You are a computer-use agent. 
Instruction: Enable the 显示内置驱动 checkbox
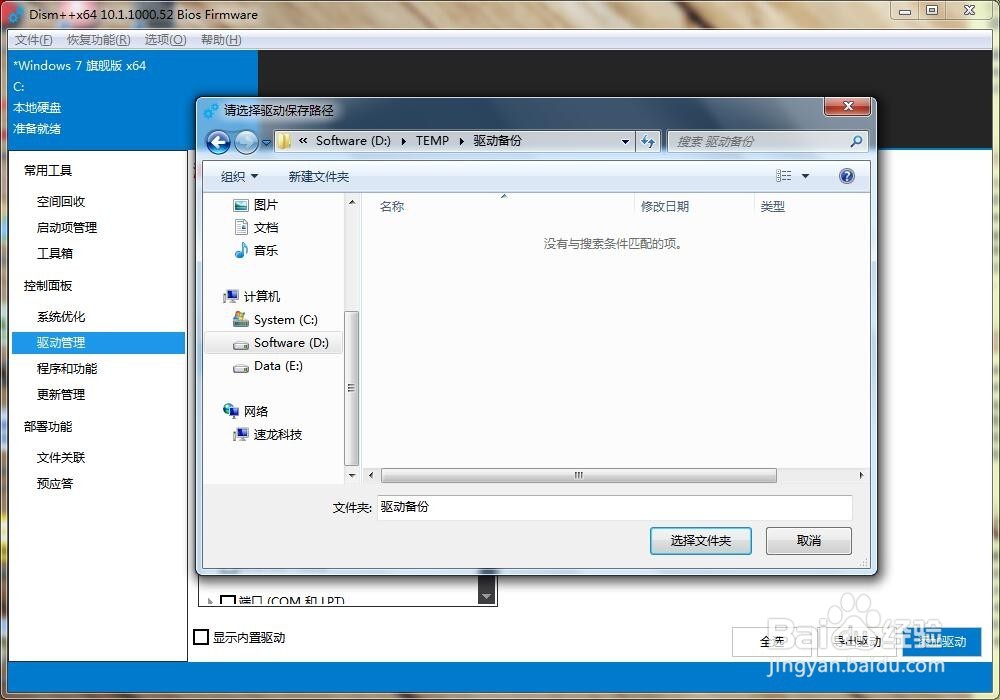202,637
